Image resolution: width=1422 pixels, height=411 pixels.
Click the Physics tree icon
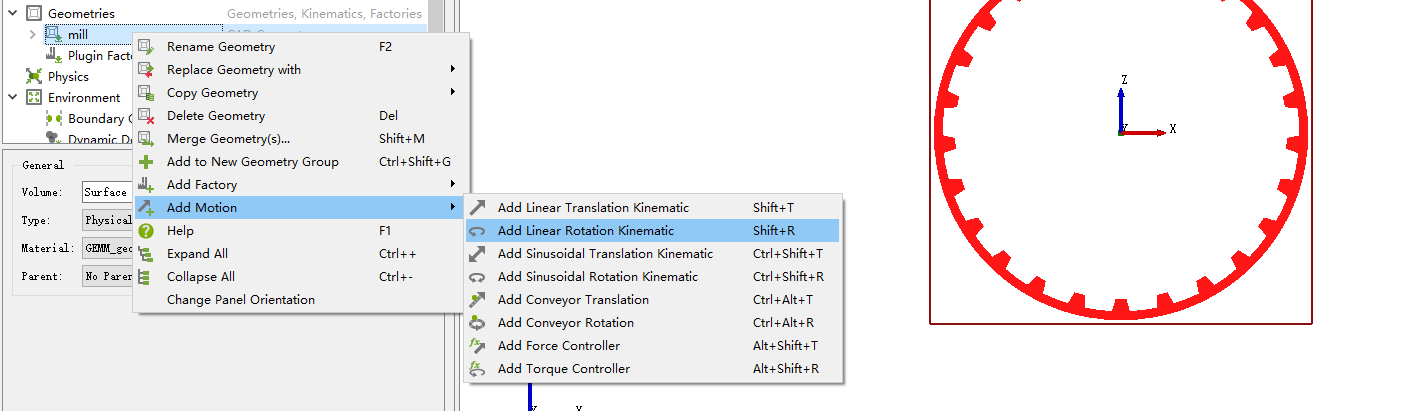34,77
